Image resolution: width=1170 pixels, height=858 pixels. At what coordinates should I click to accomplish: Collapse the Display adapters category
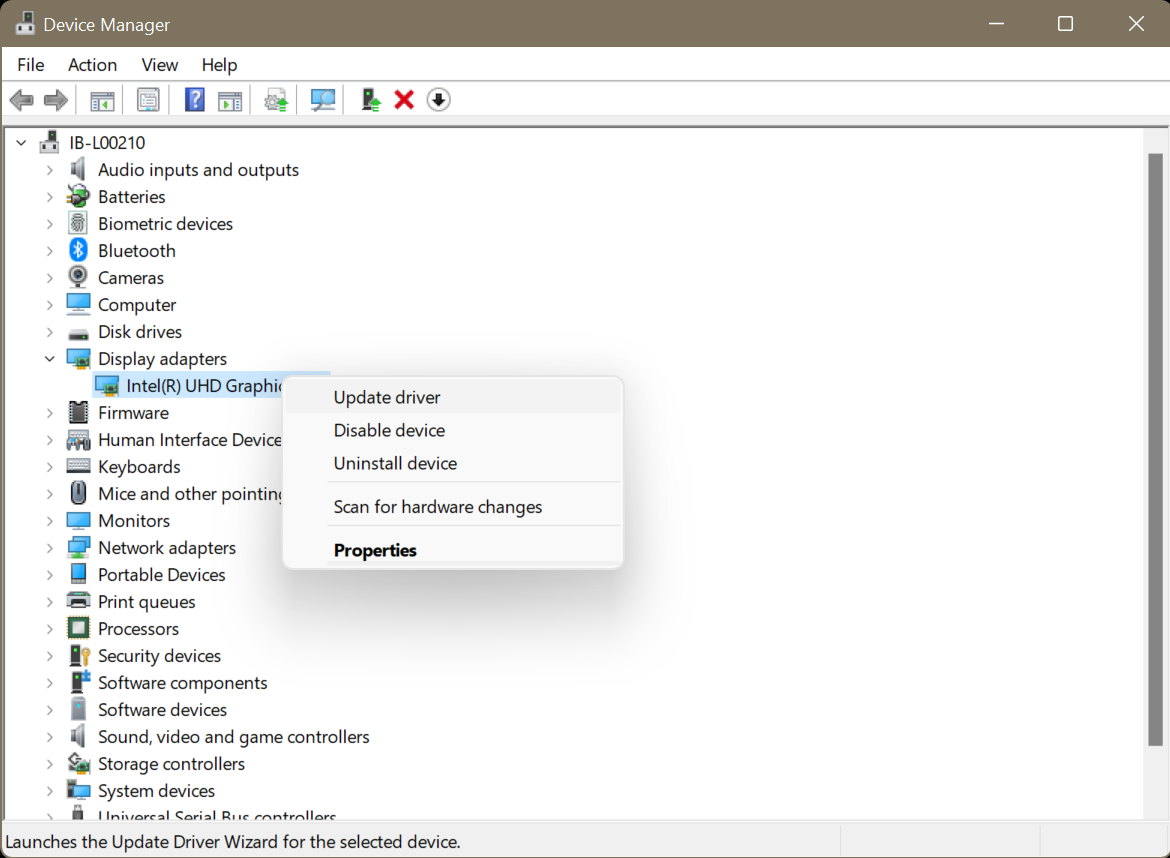coord(49,359)
